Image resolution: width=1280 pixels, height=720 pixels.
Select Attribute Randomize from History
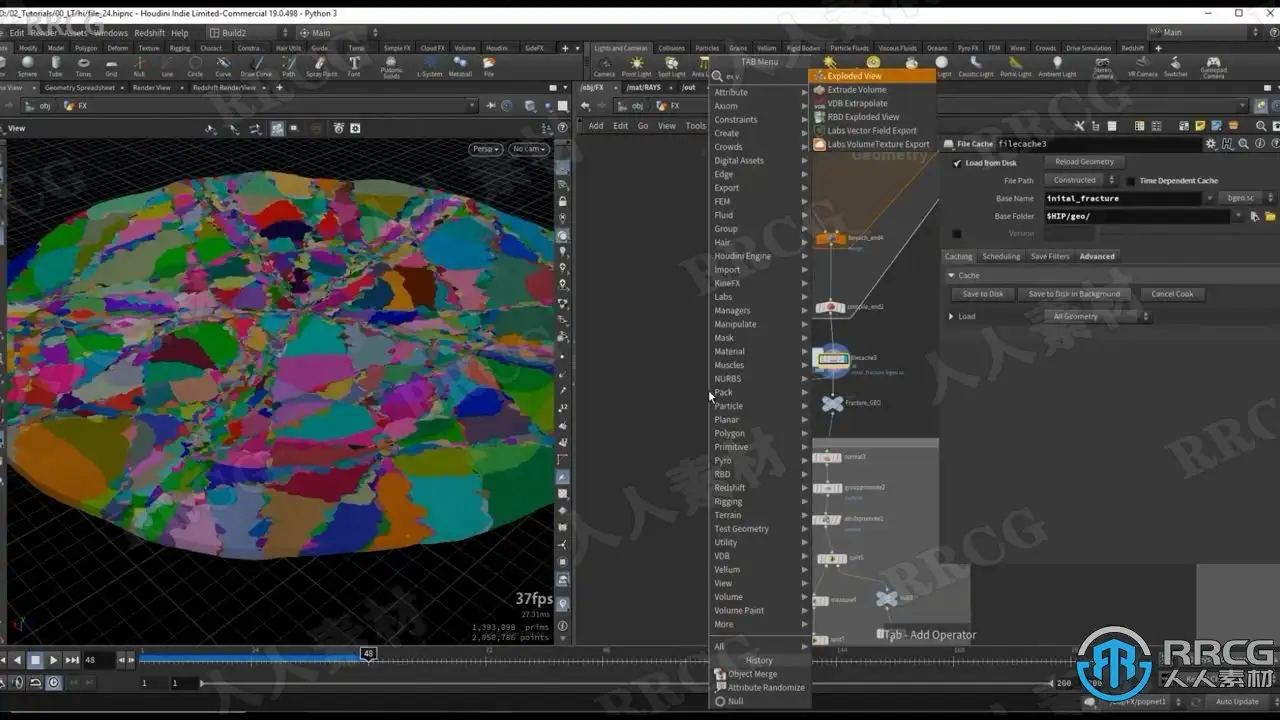tap(759, 688)
